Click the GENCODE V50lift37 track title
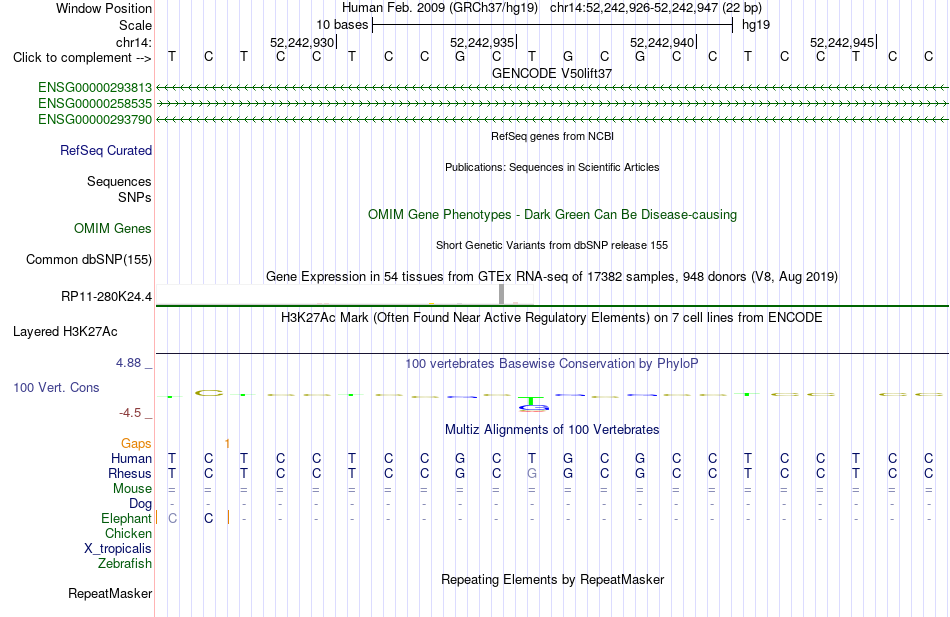The width and height of the screenshot is (950, 617). [x=552, y=73]
